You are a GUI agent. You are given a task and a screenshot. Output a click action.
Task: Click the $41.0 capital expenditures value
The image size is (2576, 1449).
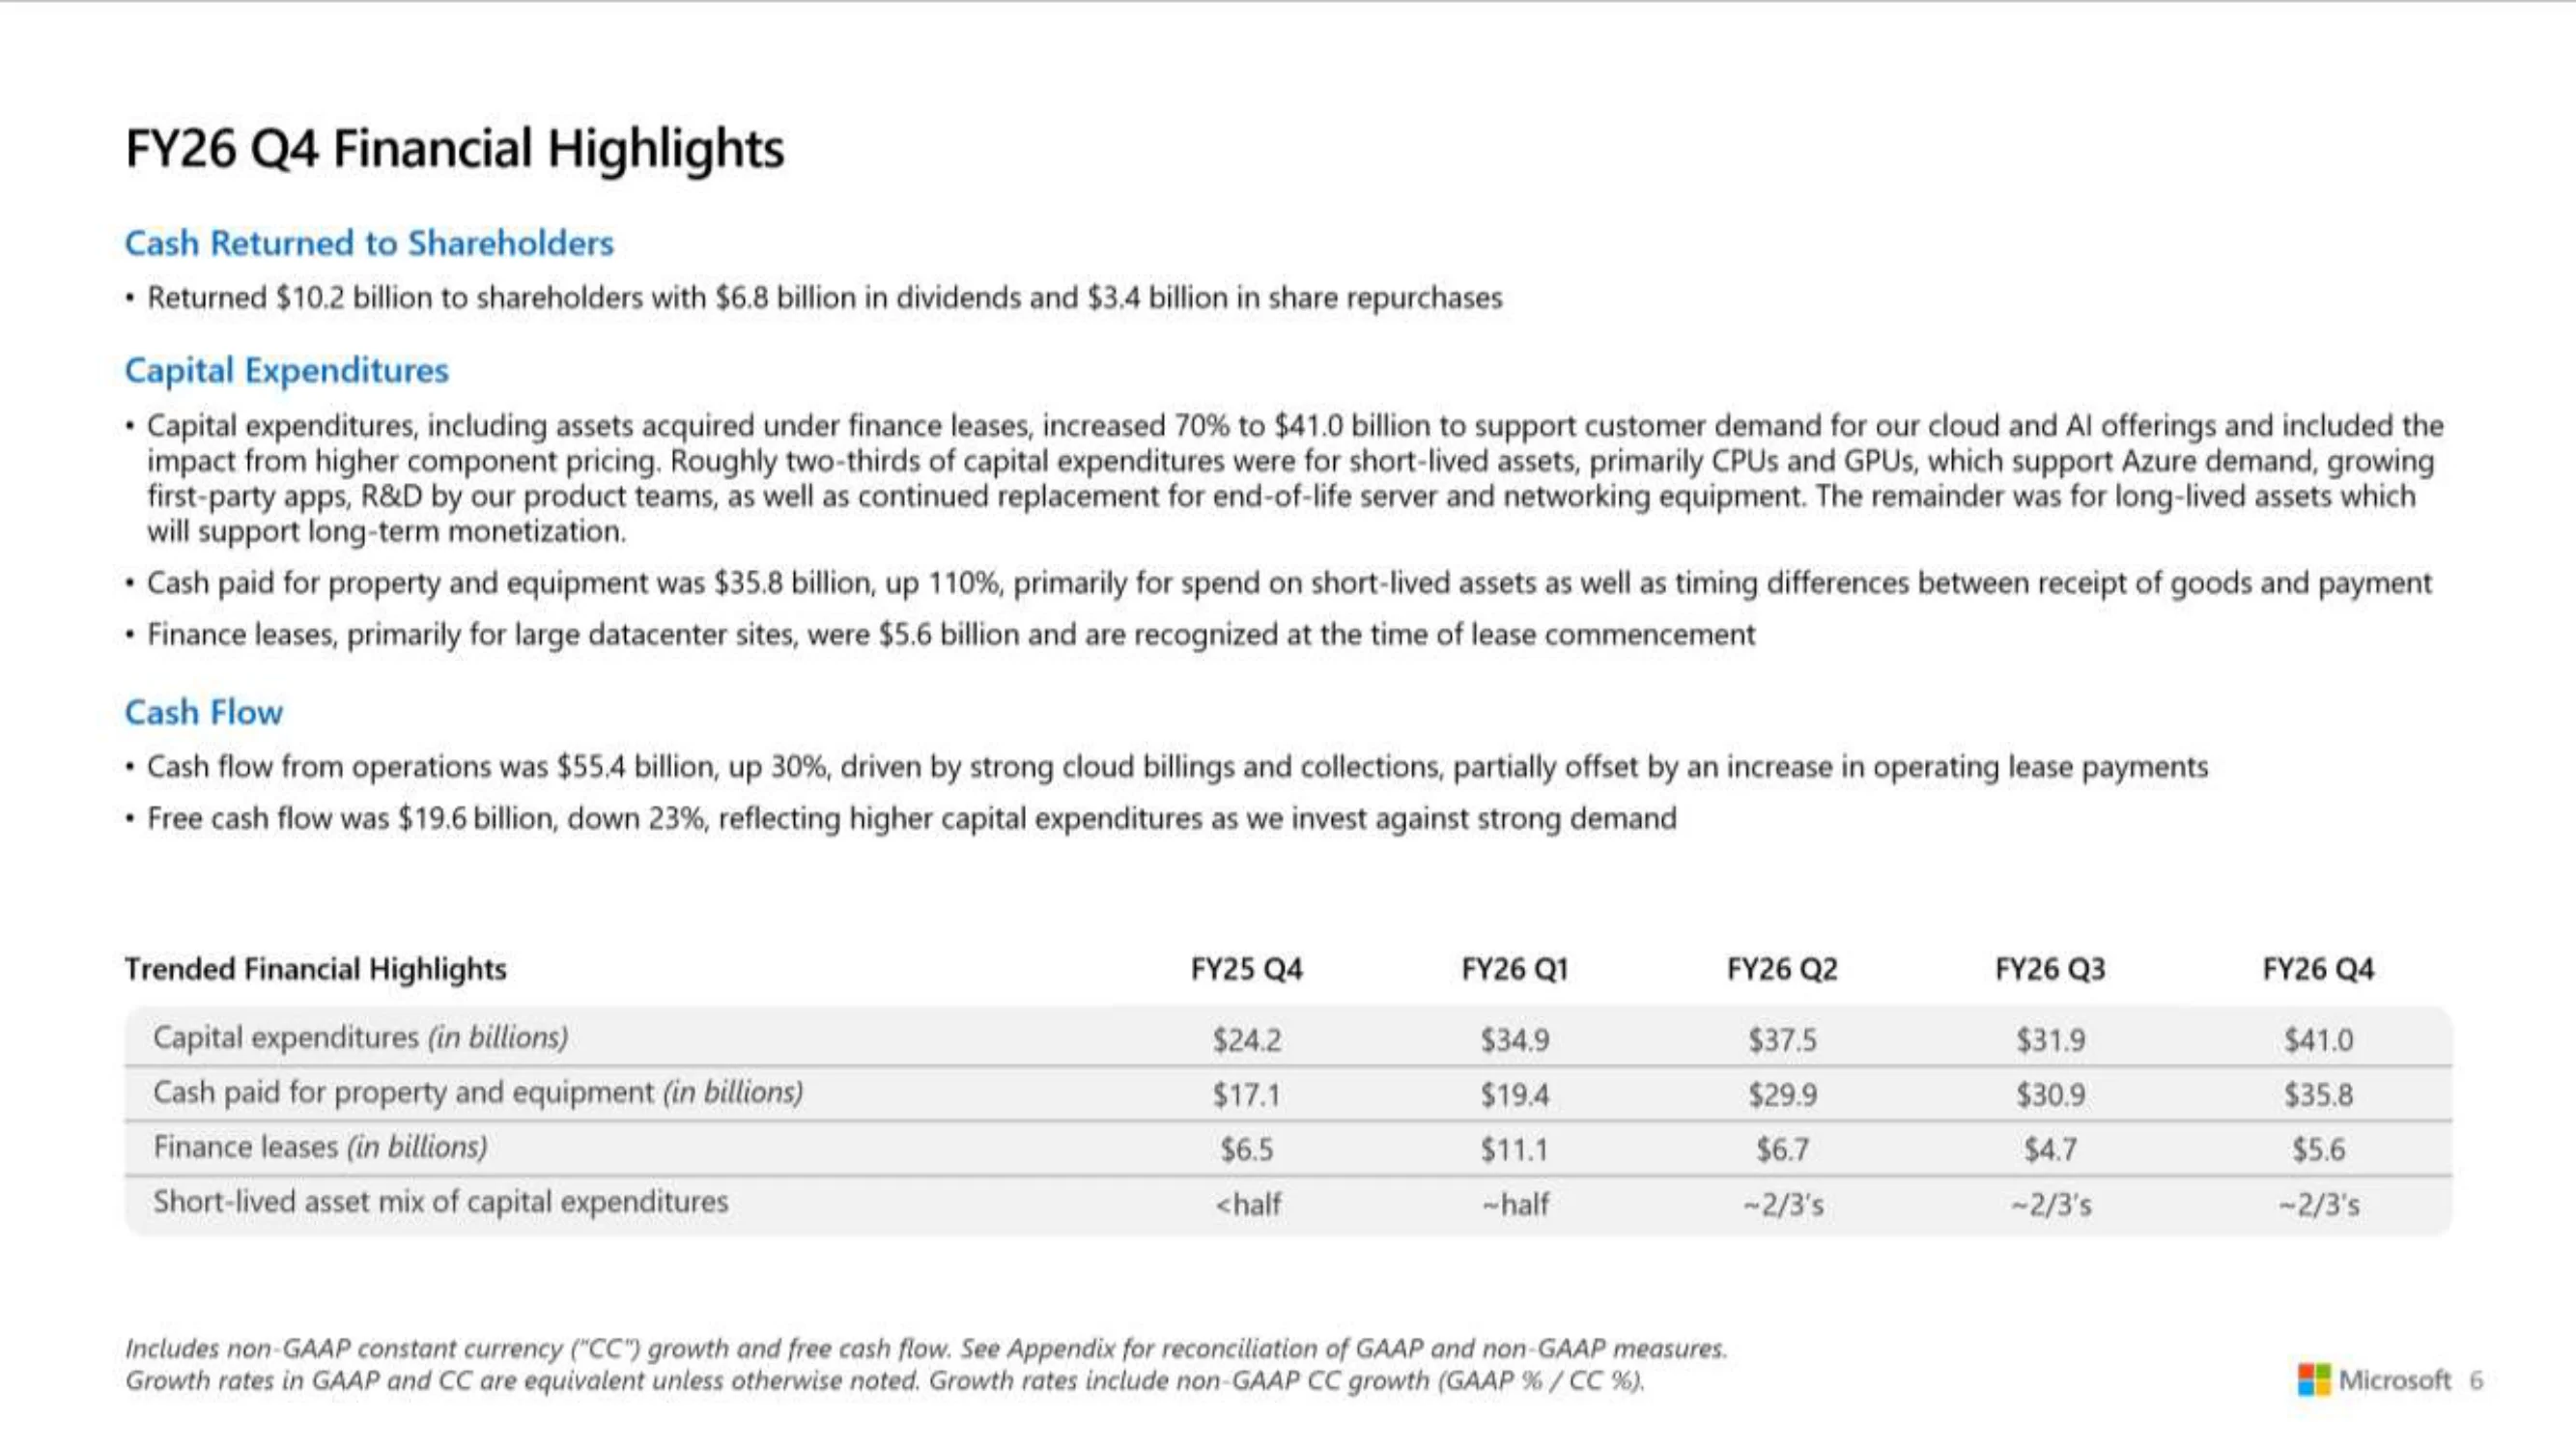coord(2318,1040)
